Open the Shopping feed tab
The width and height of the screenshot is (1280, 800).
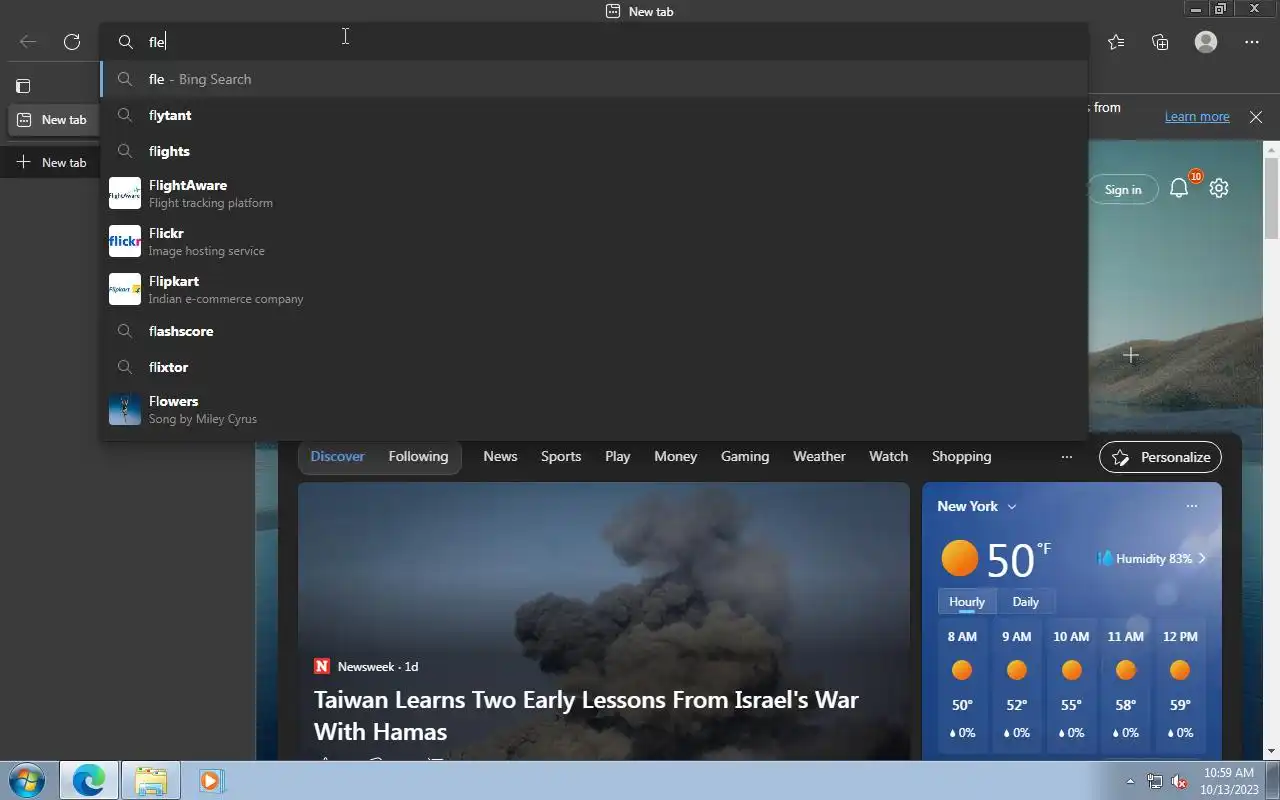961,456
